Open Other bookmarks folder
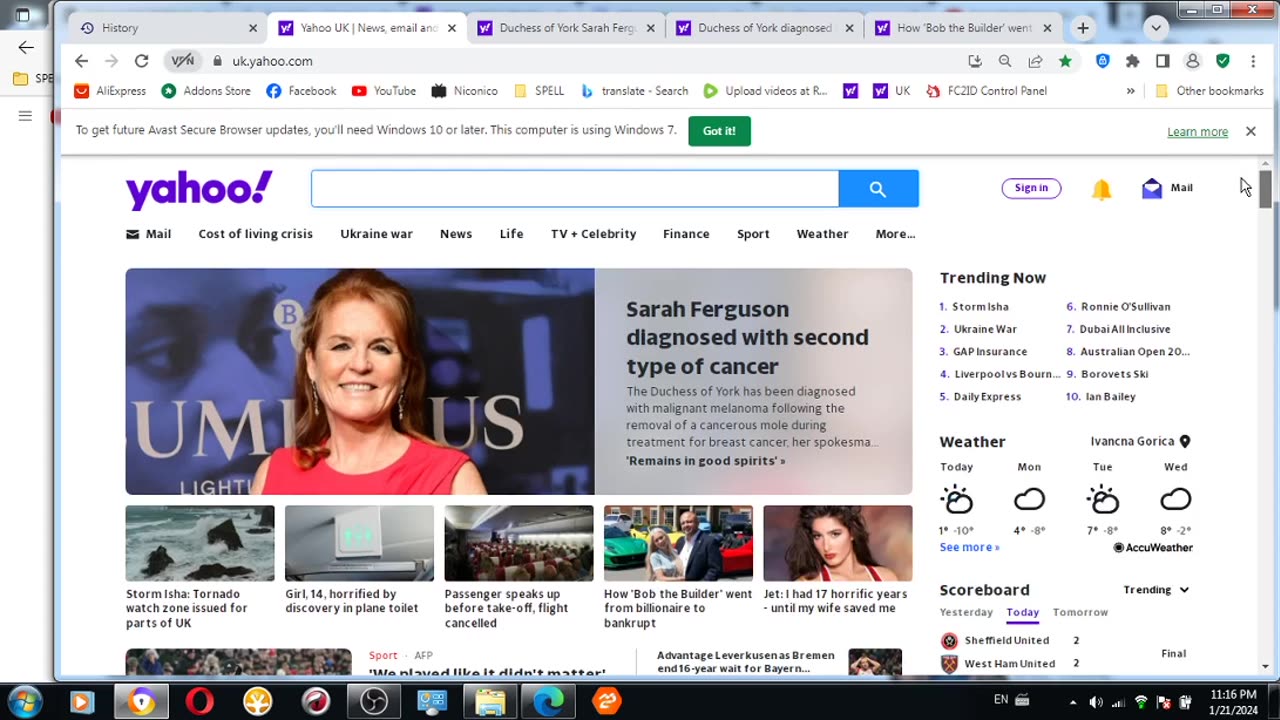The width and height of the screenshot is (1280, 720). pyautogui.click(x=1209, y=91)
